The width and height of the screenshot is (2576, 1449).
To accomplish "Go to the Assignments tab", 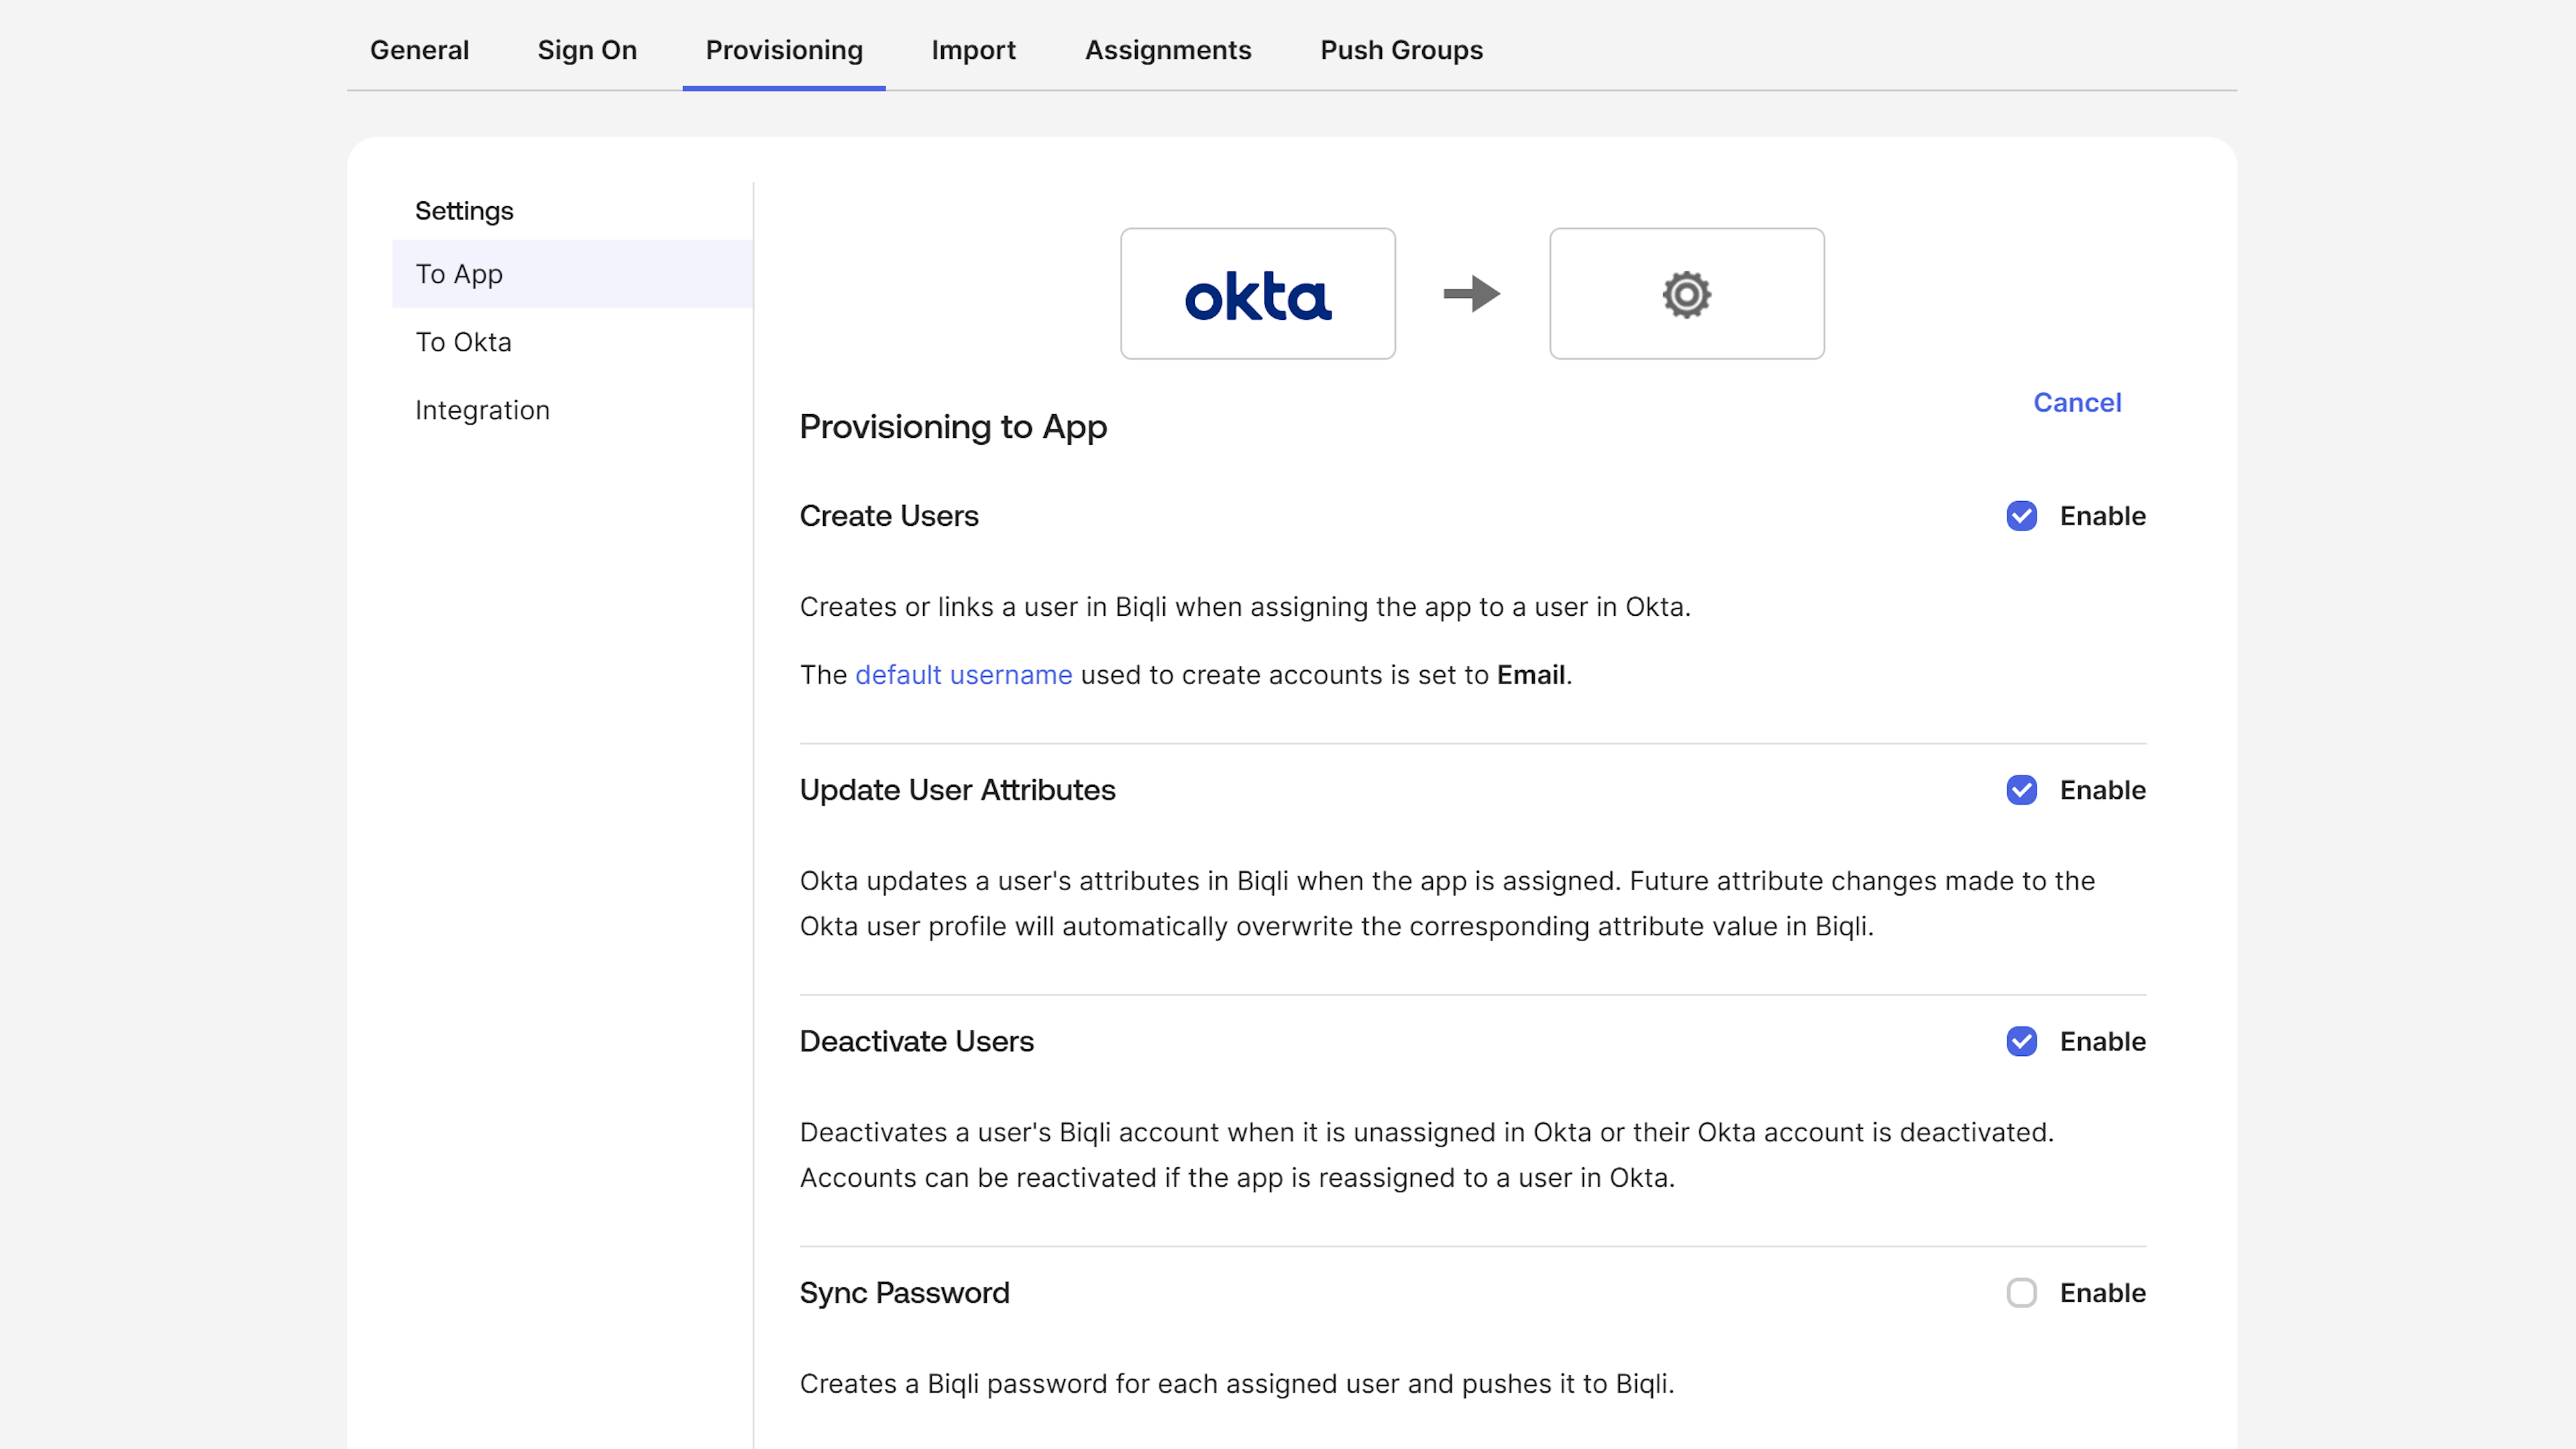I will click(1168, 50).
